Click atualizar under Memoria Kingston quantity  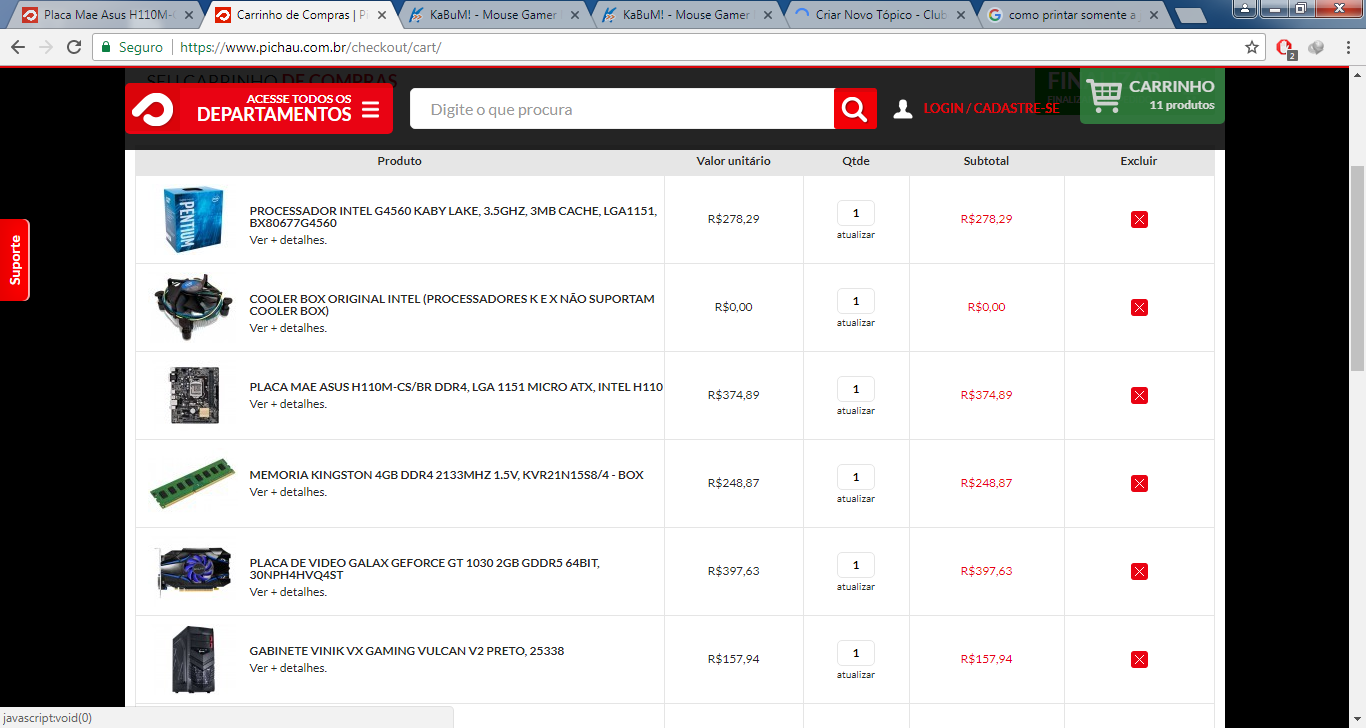(856, 499)
